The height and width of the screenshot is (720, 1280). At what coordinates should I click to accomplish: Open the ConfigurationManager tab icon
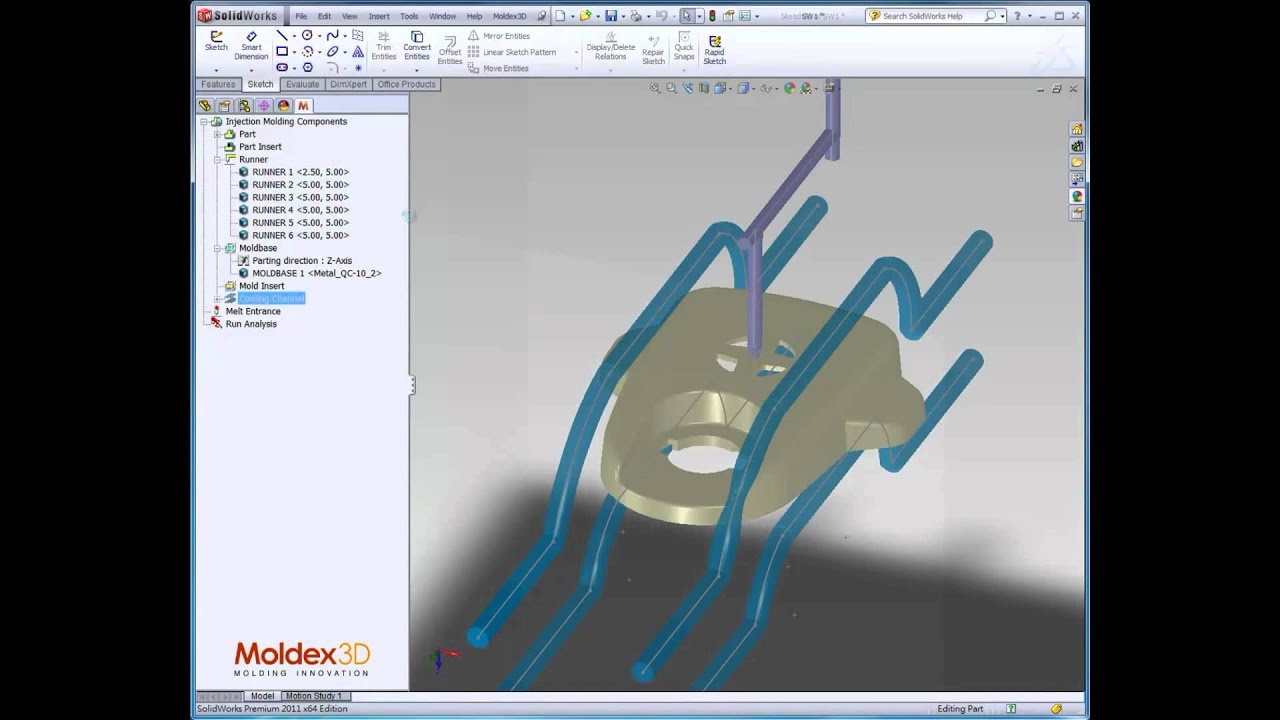[244, 105]
